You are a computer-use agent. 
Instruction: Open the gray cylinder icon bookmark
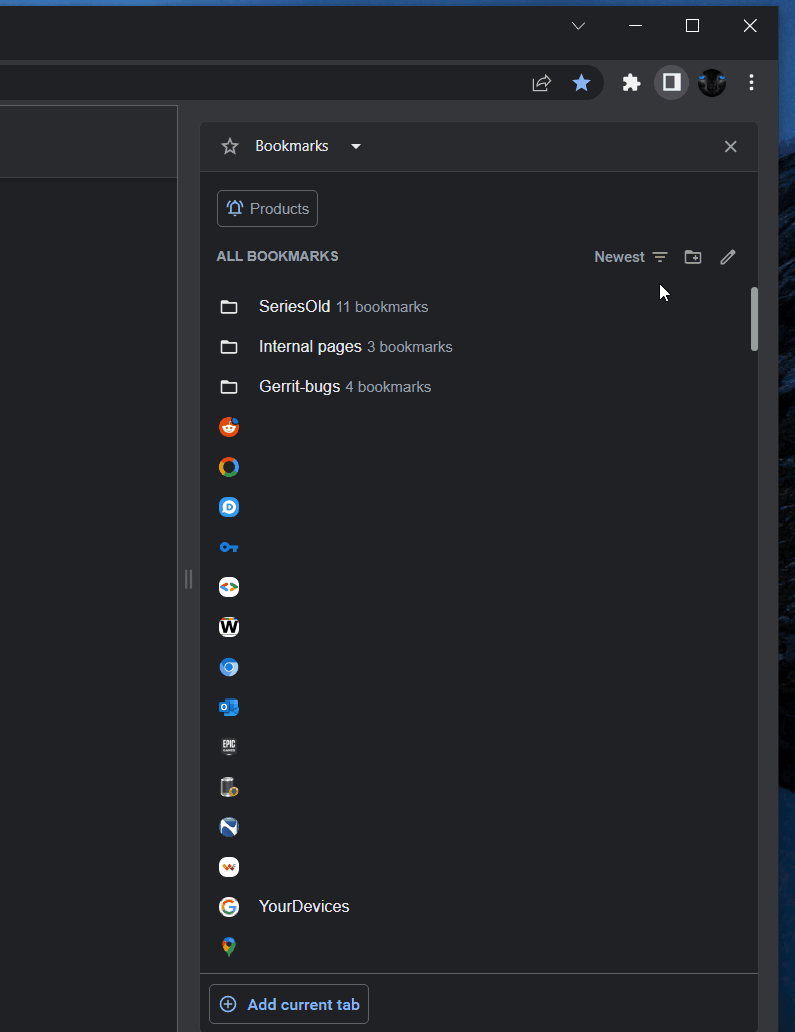[229, 787]
